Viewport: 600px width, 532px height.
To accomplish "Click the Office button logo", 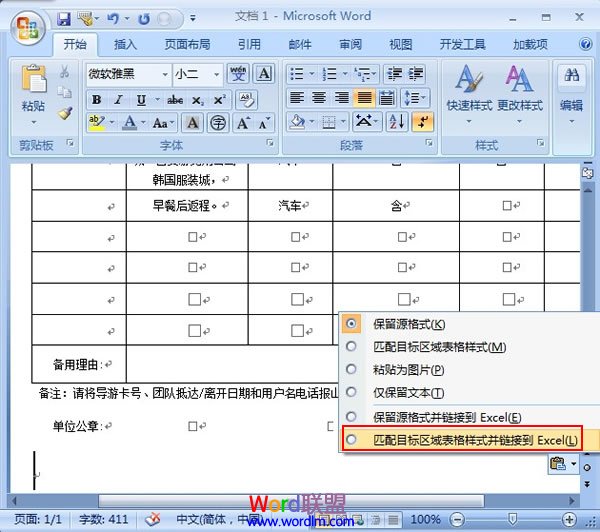I will click(28, 28).
